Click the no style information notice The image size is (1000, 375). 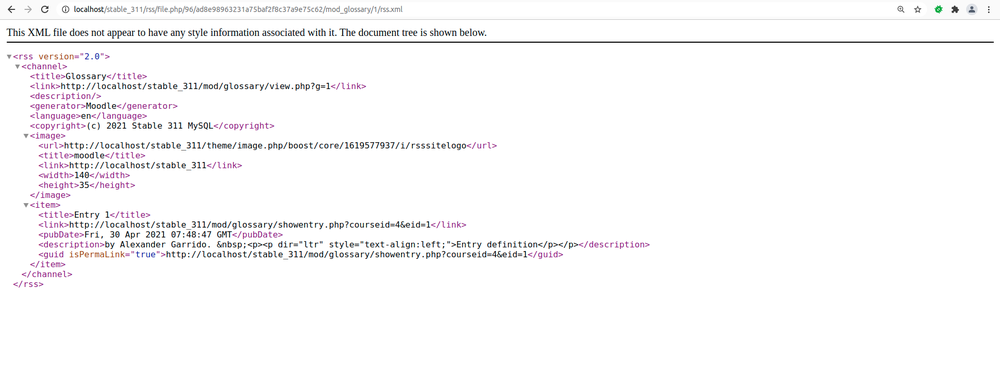[247, 33]
